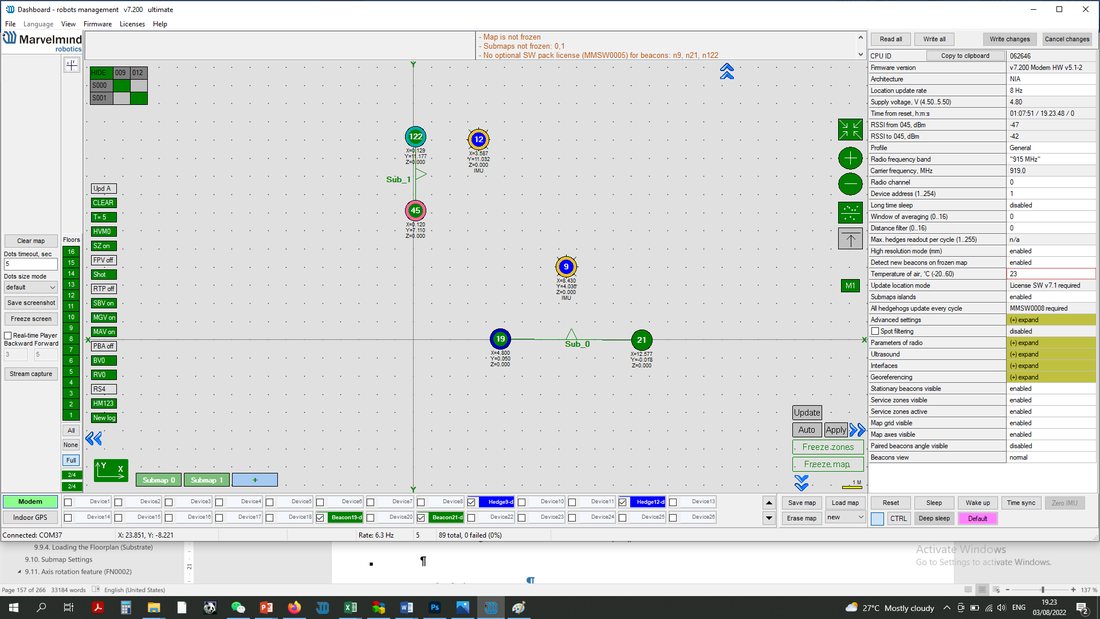Toggle the Real-time Player checkbox
The image size is (1100, 619).
(8, 335)
